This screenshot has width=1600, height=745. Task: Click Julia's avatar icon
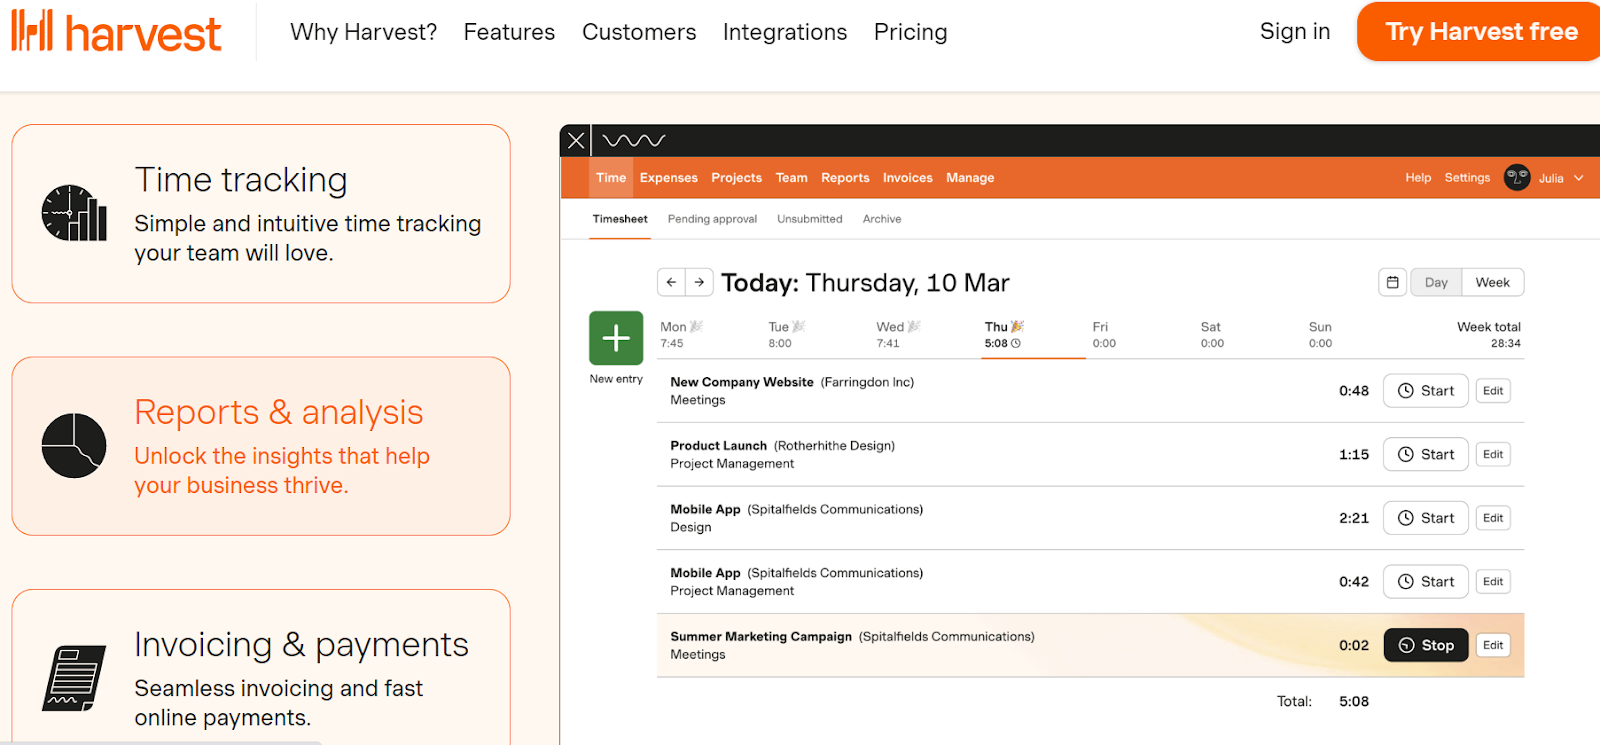(1517, 178)
